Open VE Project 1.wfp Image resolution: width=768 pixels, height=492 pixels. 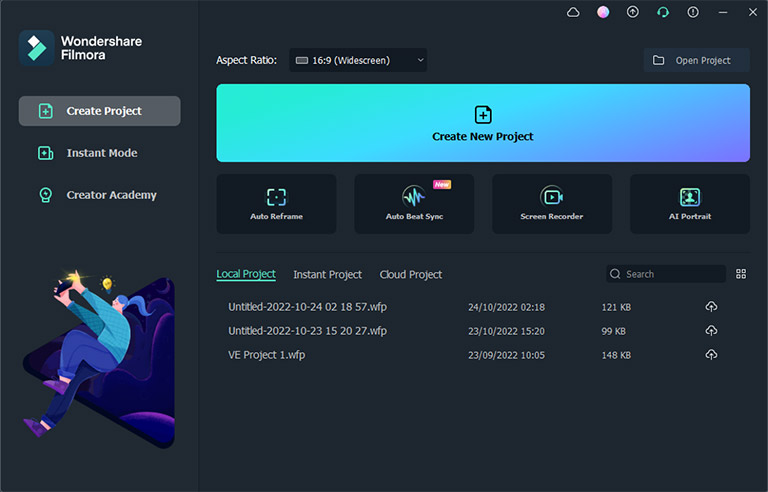click(x=266, y=355)
